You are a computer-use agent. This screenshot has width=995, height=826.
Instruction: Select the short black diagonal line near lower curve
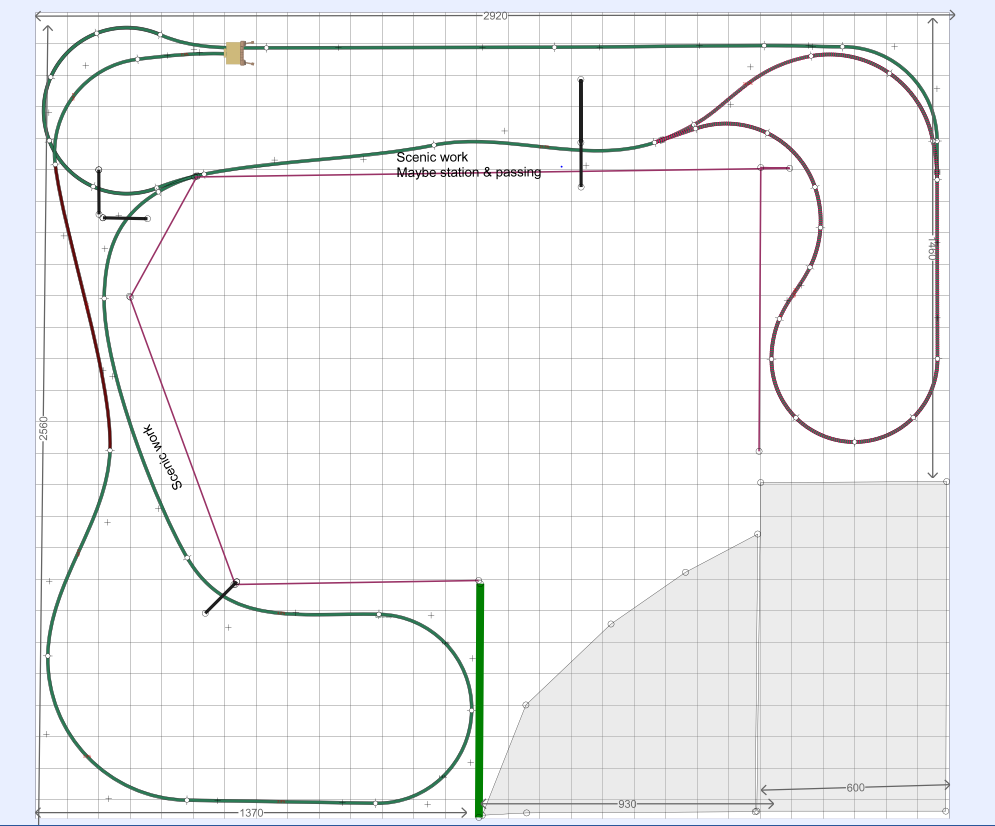(x=221, y=598)
